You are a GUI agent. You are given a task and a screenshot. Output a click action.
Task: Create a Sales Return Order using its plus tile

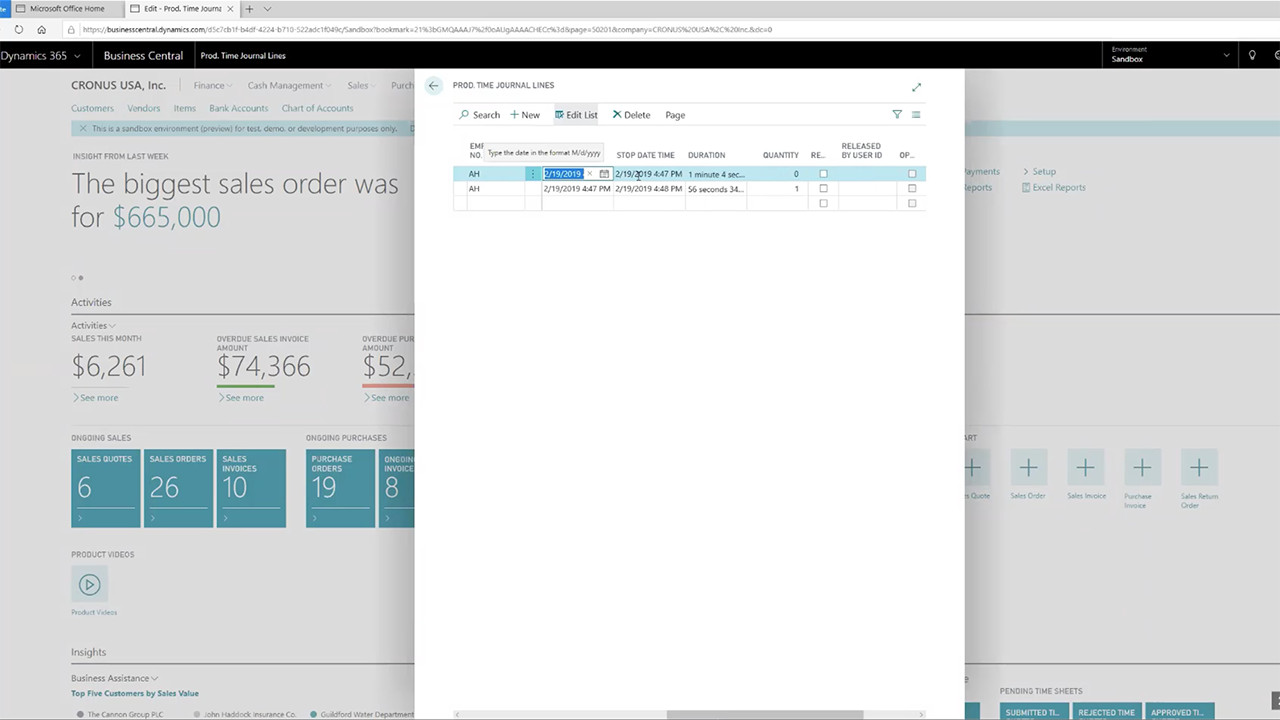(x=1199, y=468)
